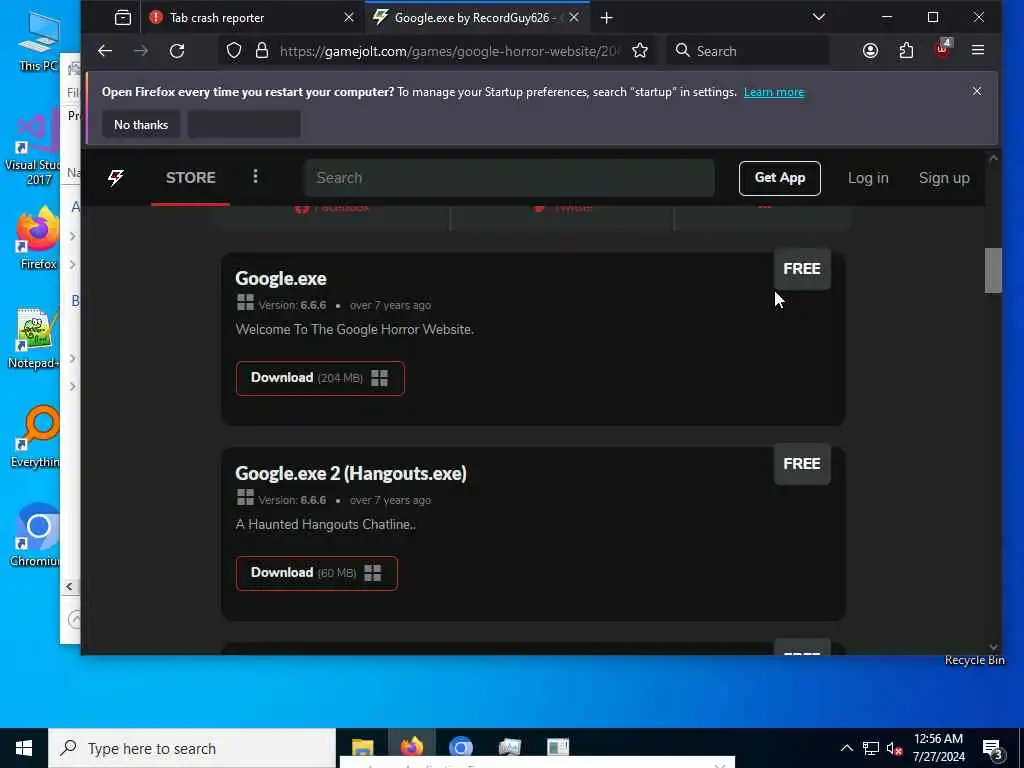Bookmark this page with star icon

tap(640, 51)
